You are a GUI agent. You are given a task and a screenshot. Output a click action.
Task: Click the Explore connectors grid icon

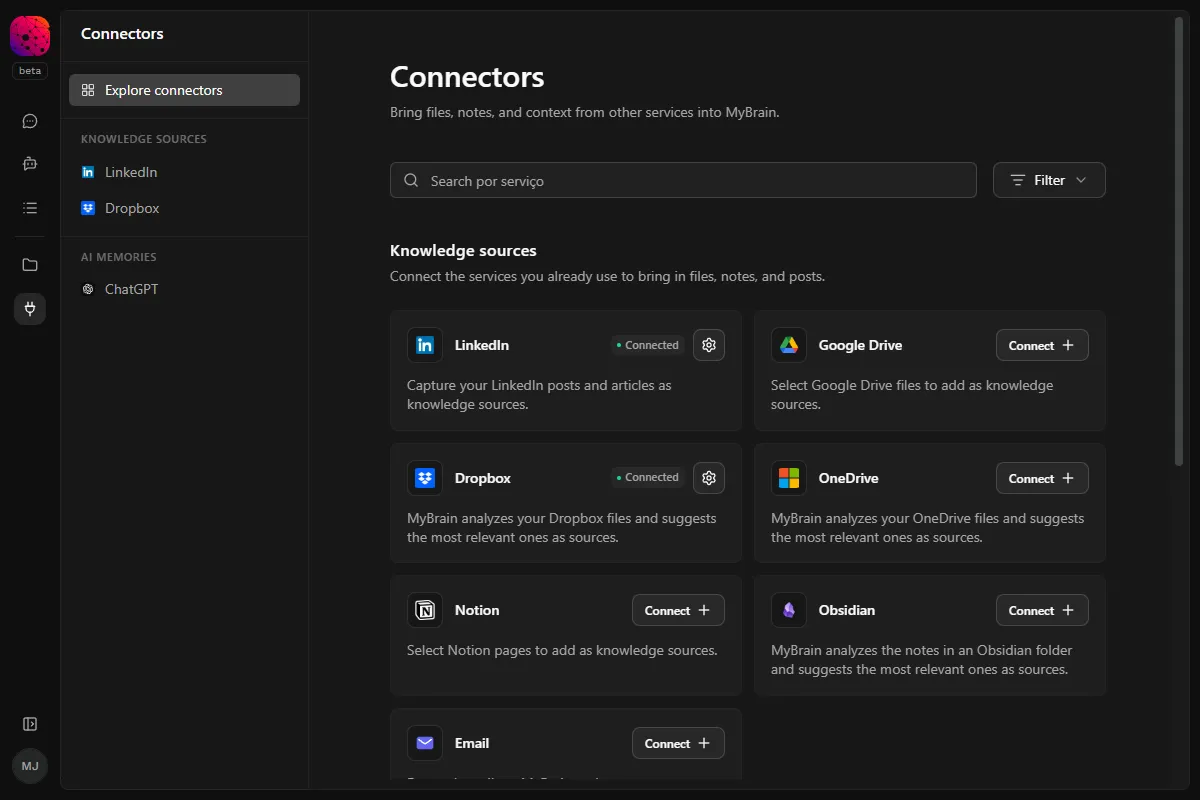click(88, 90)
